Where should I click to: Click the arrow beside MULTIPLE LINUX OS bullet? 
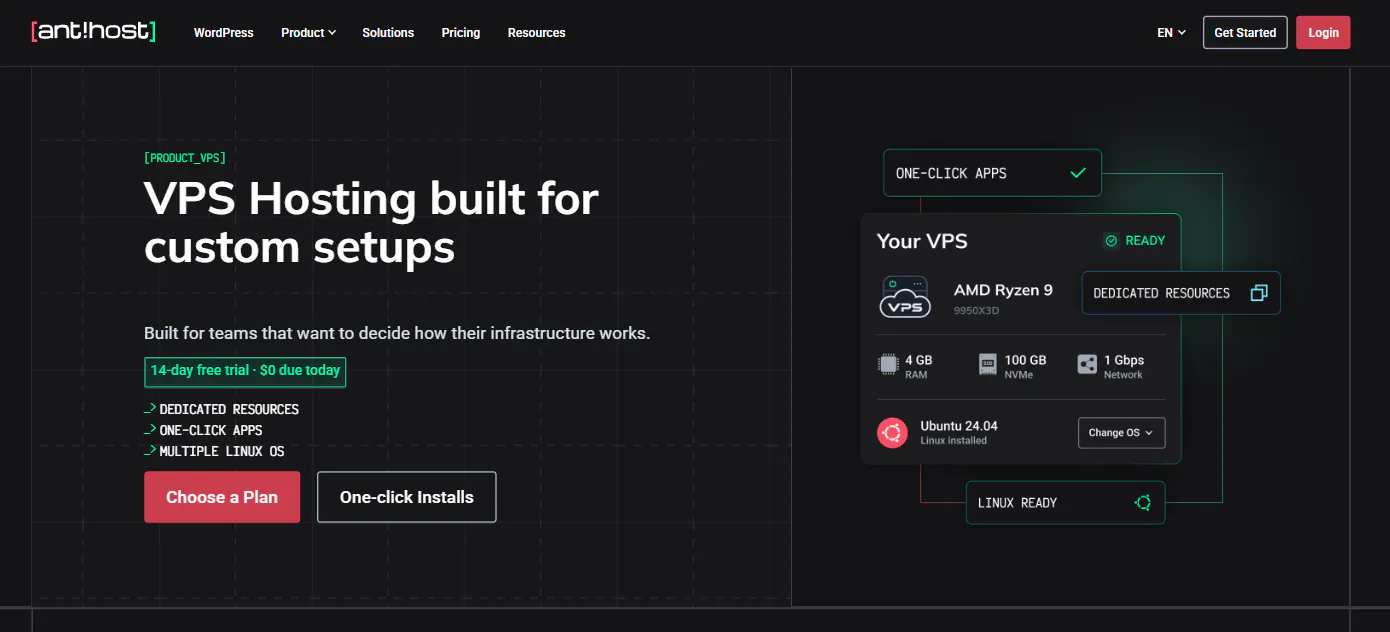coord(150,451)
